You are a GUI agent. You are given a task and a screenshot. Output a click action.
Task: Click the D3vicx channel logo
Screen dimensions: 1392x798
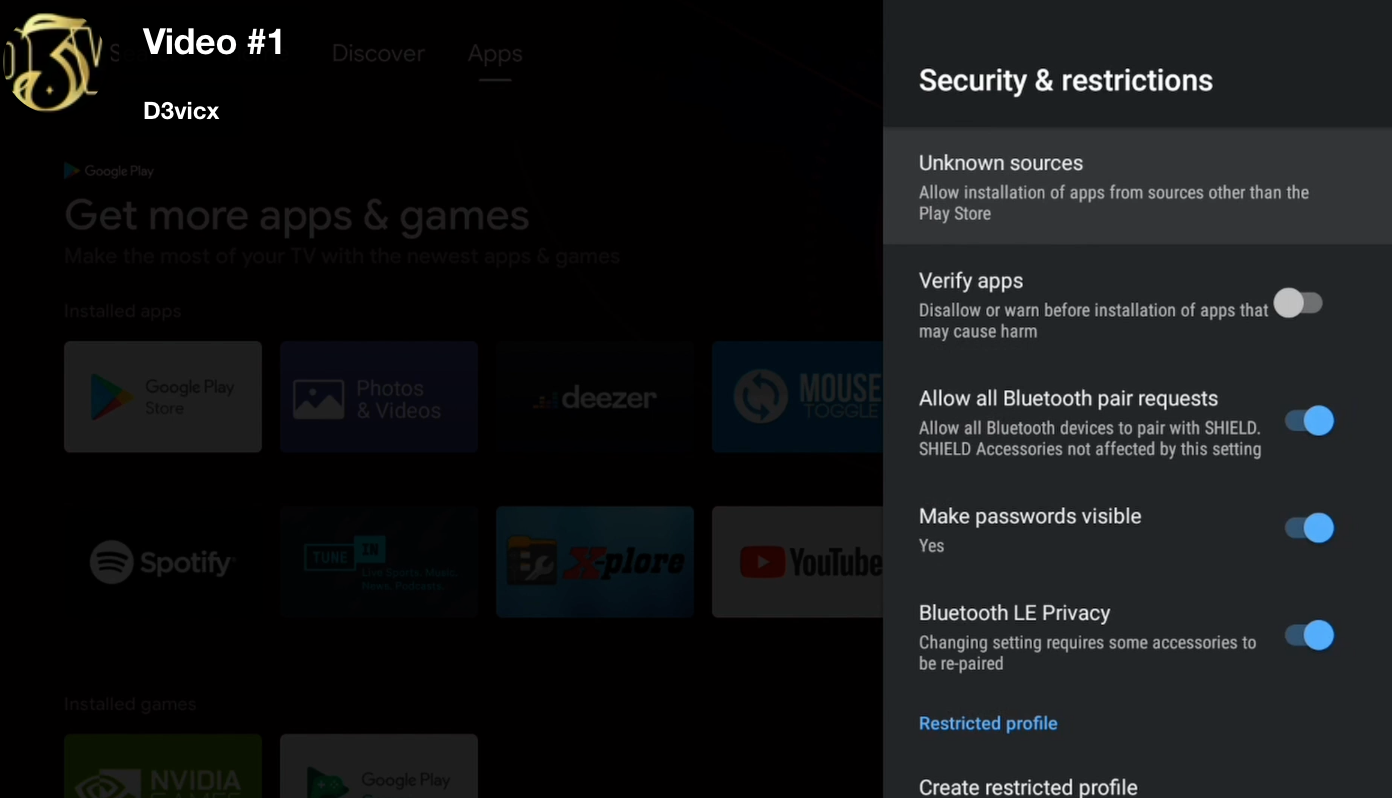pyautogui.click(x=52, y=61)
